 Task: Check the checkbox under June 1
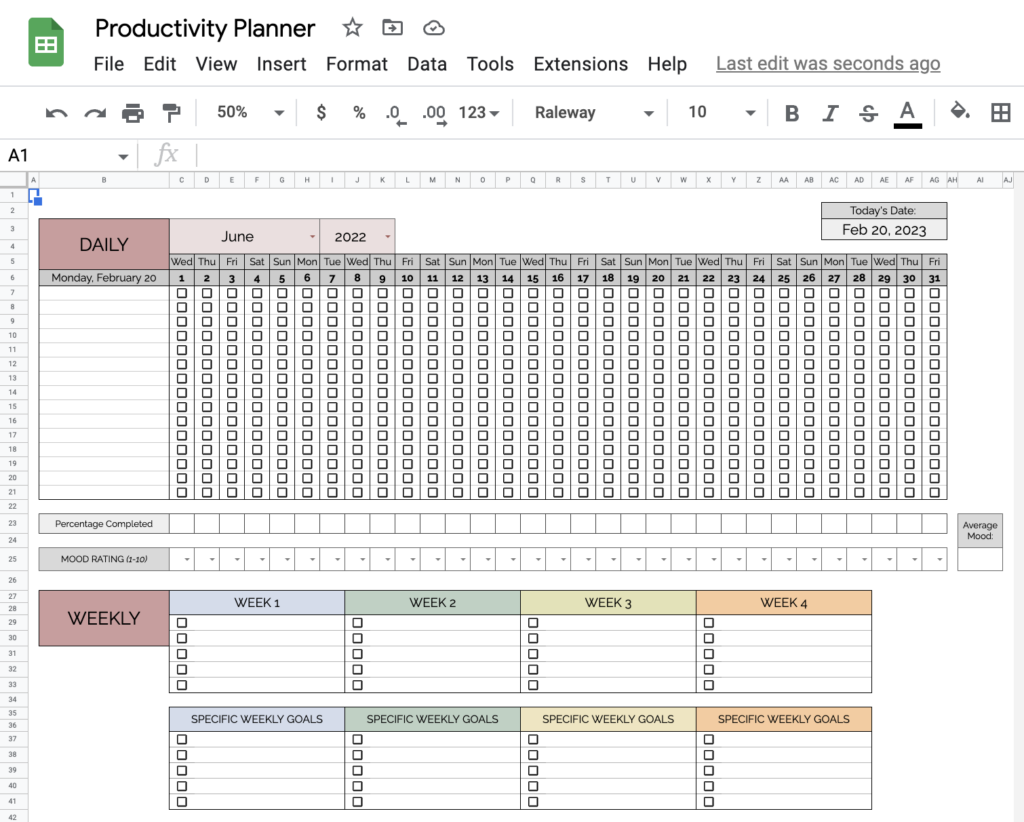181,292
